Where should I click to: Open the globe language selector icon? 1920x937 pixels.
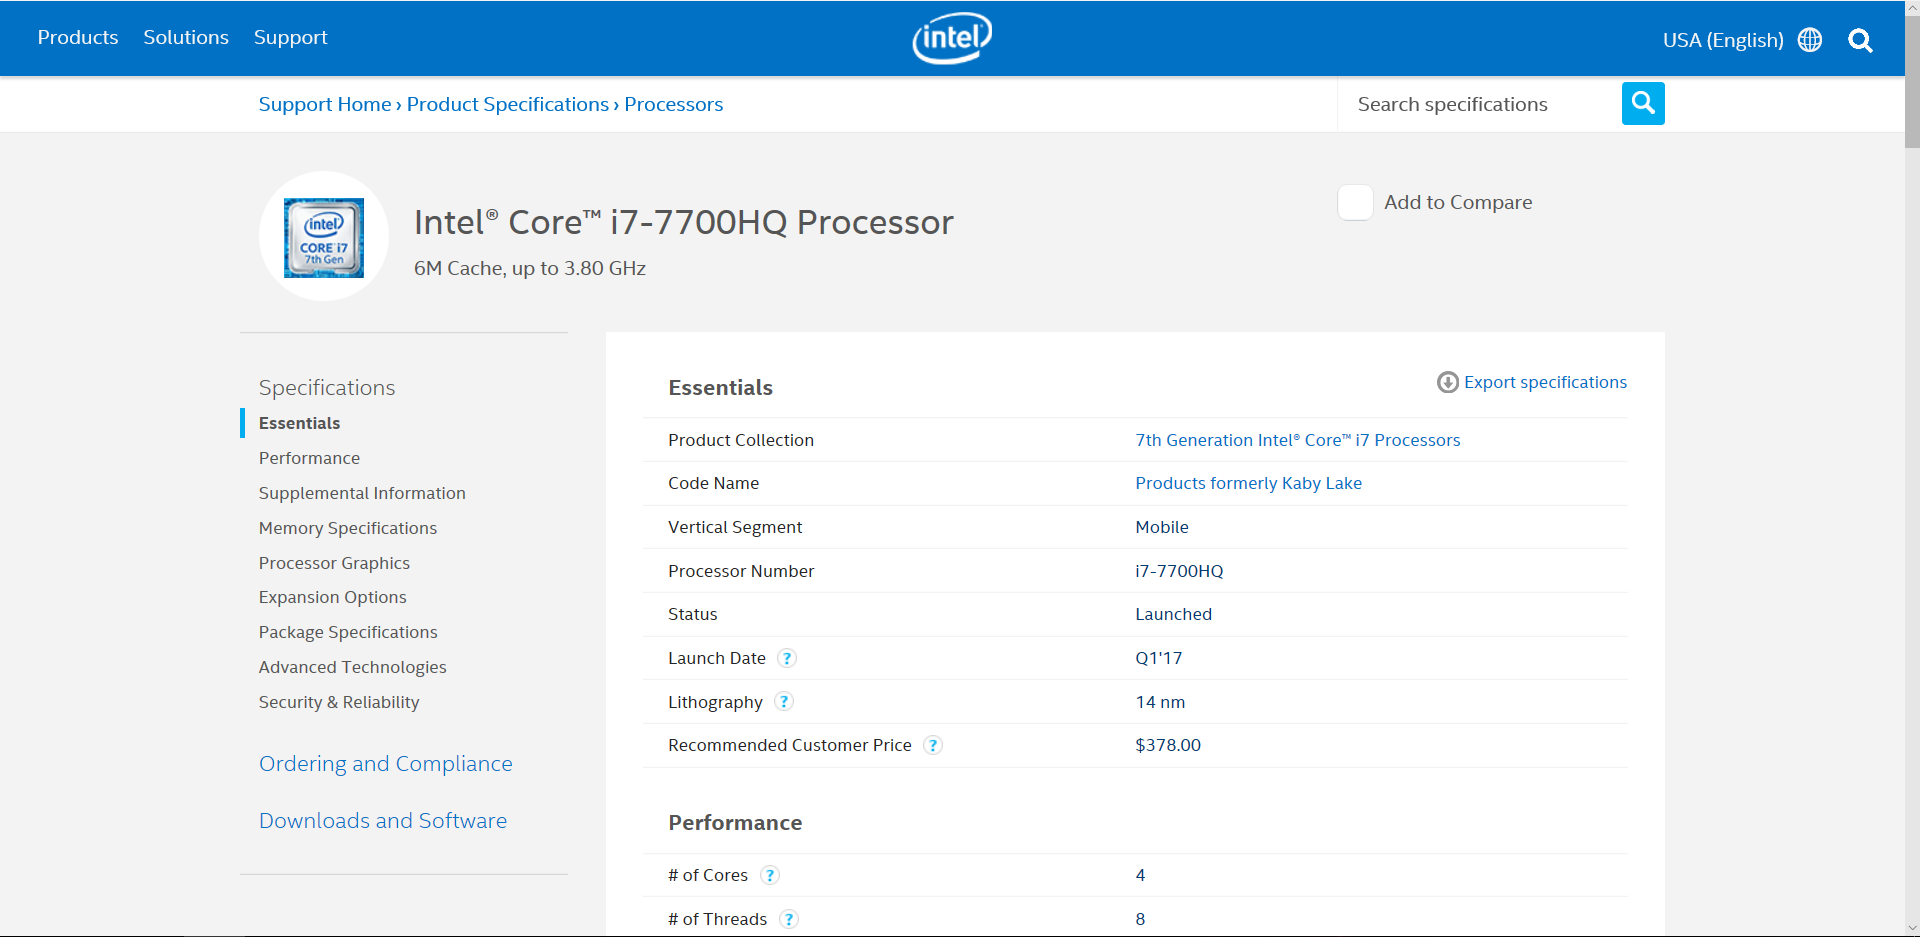(x=1809, y=40)
